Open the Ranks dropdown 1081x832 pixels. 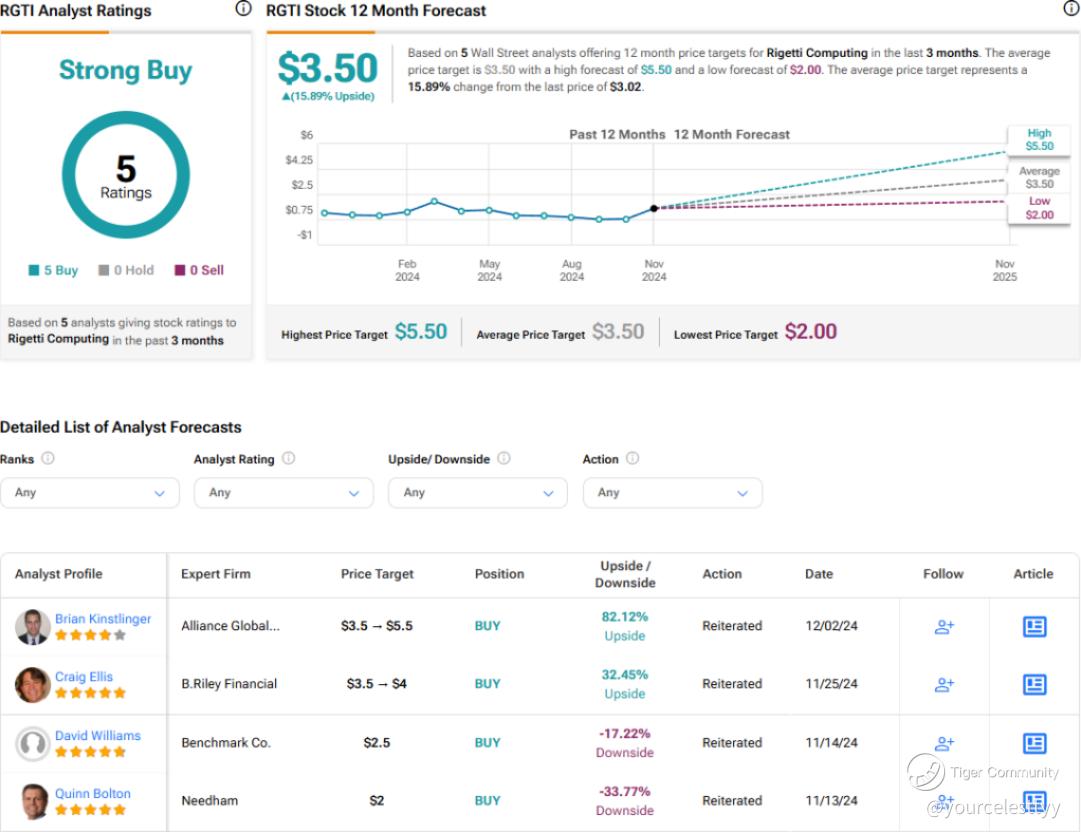pyautogui.click(x=90, y=493)
